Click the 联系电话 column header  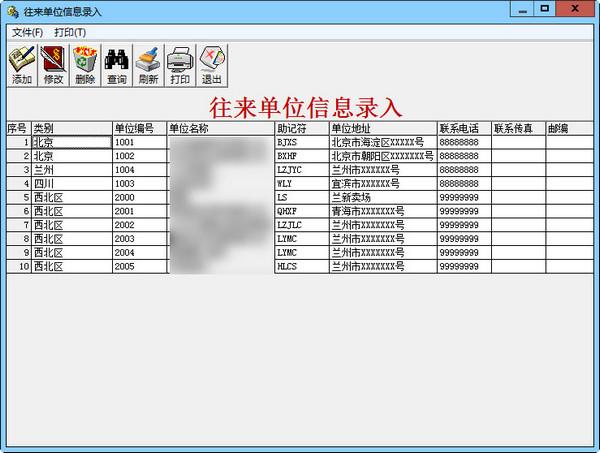click(464, 129)
